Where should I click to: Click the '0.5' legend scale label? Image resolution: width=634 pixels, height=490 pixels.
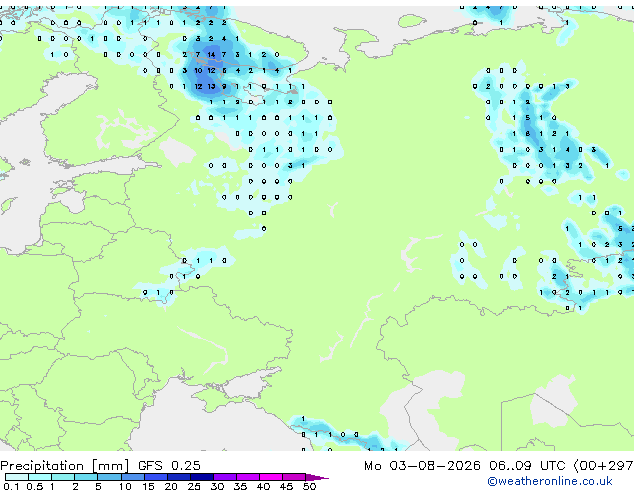click(x=34, y=486)
